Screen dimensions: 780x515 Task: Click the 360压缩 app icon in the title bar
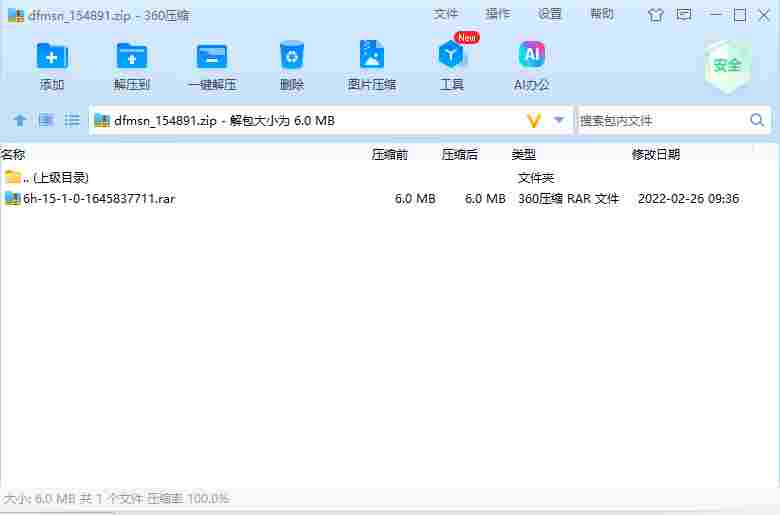(16, 15)
